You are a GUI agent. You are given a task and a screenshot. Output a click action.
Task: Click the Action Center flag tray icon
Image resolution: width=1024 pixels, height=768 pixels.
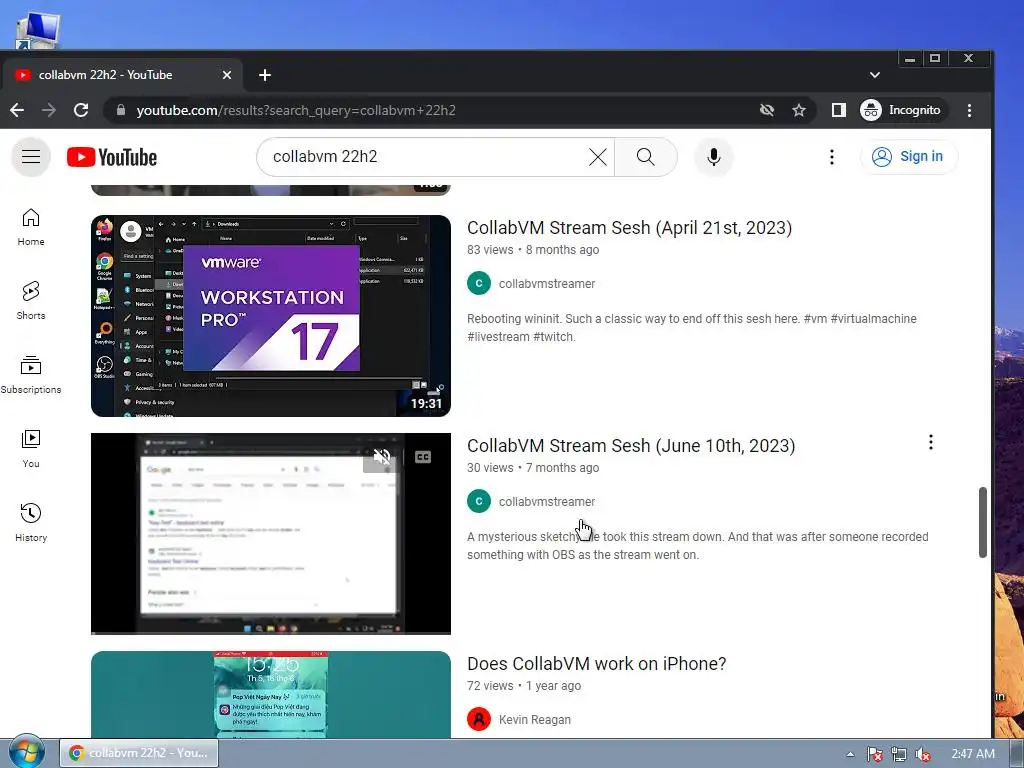tap(874, 754)
